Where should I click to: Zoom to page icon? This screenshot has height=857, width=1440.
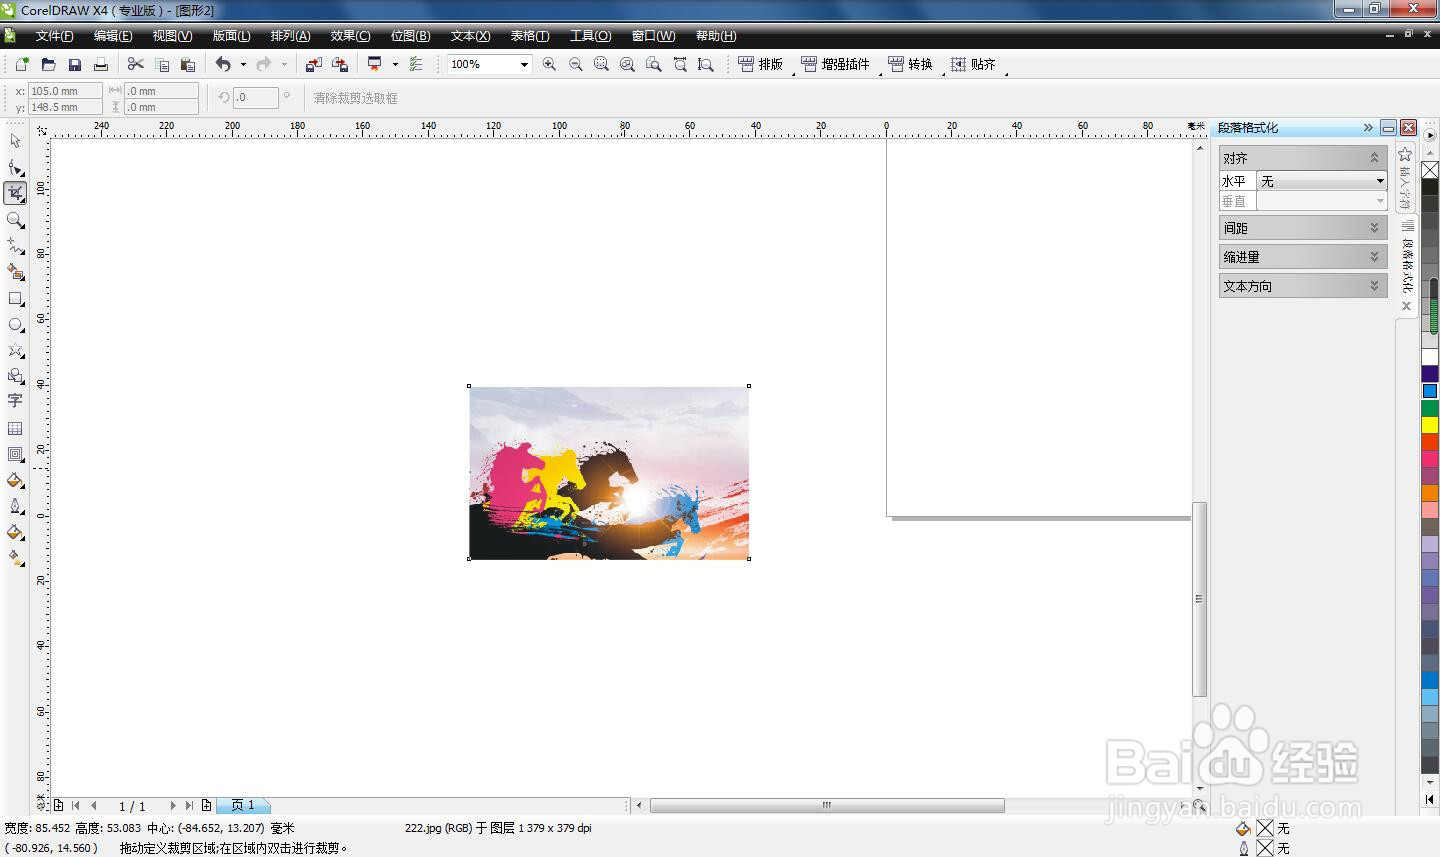coord(653,64)
